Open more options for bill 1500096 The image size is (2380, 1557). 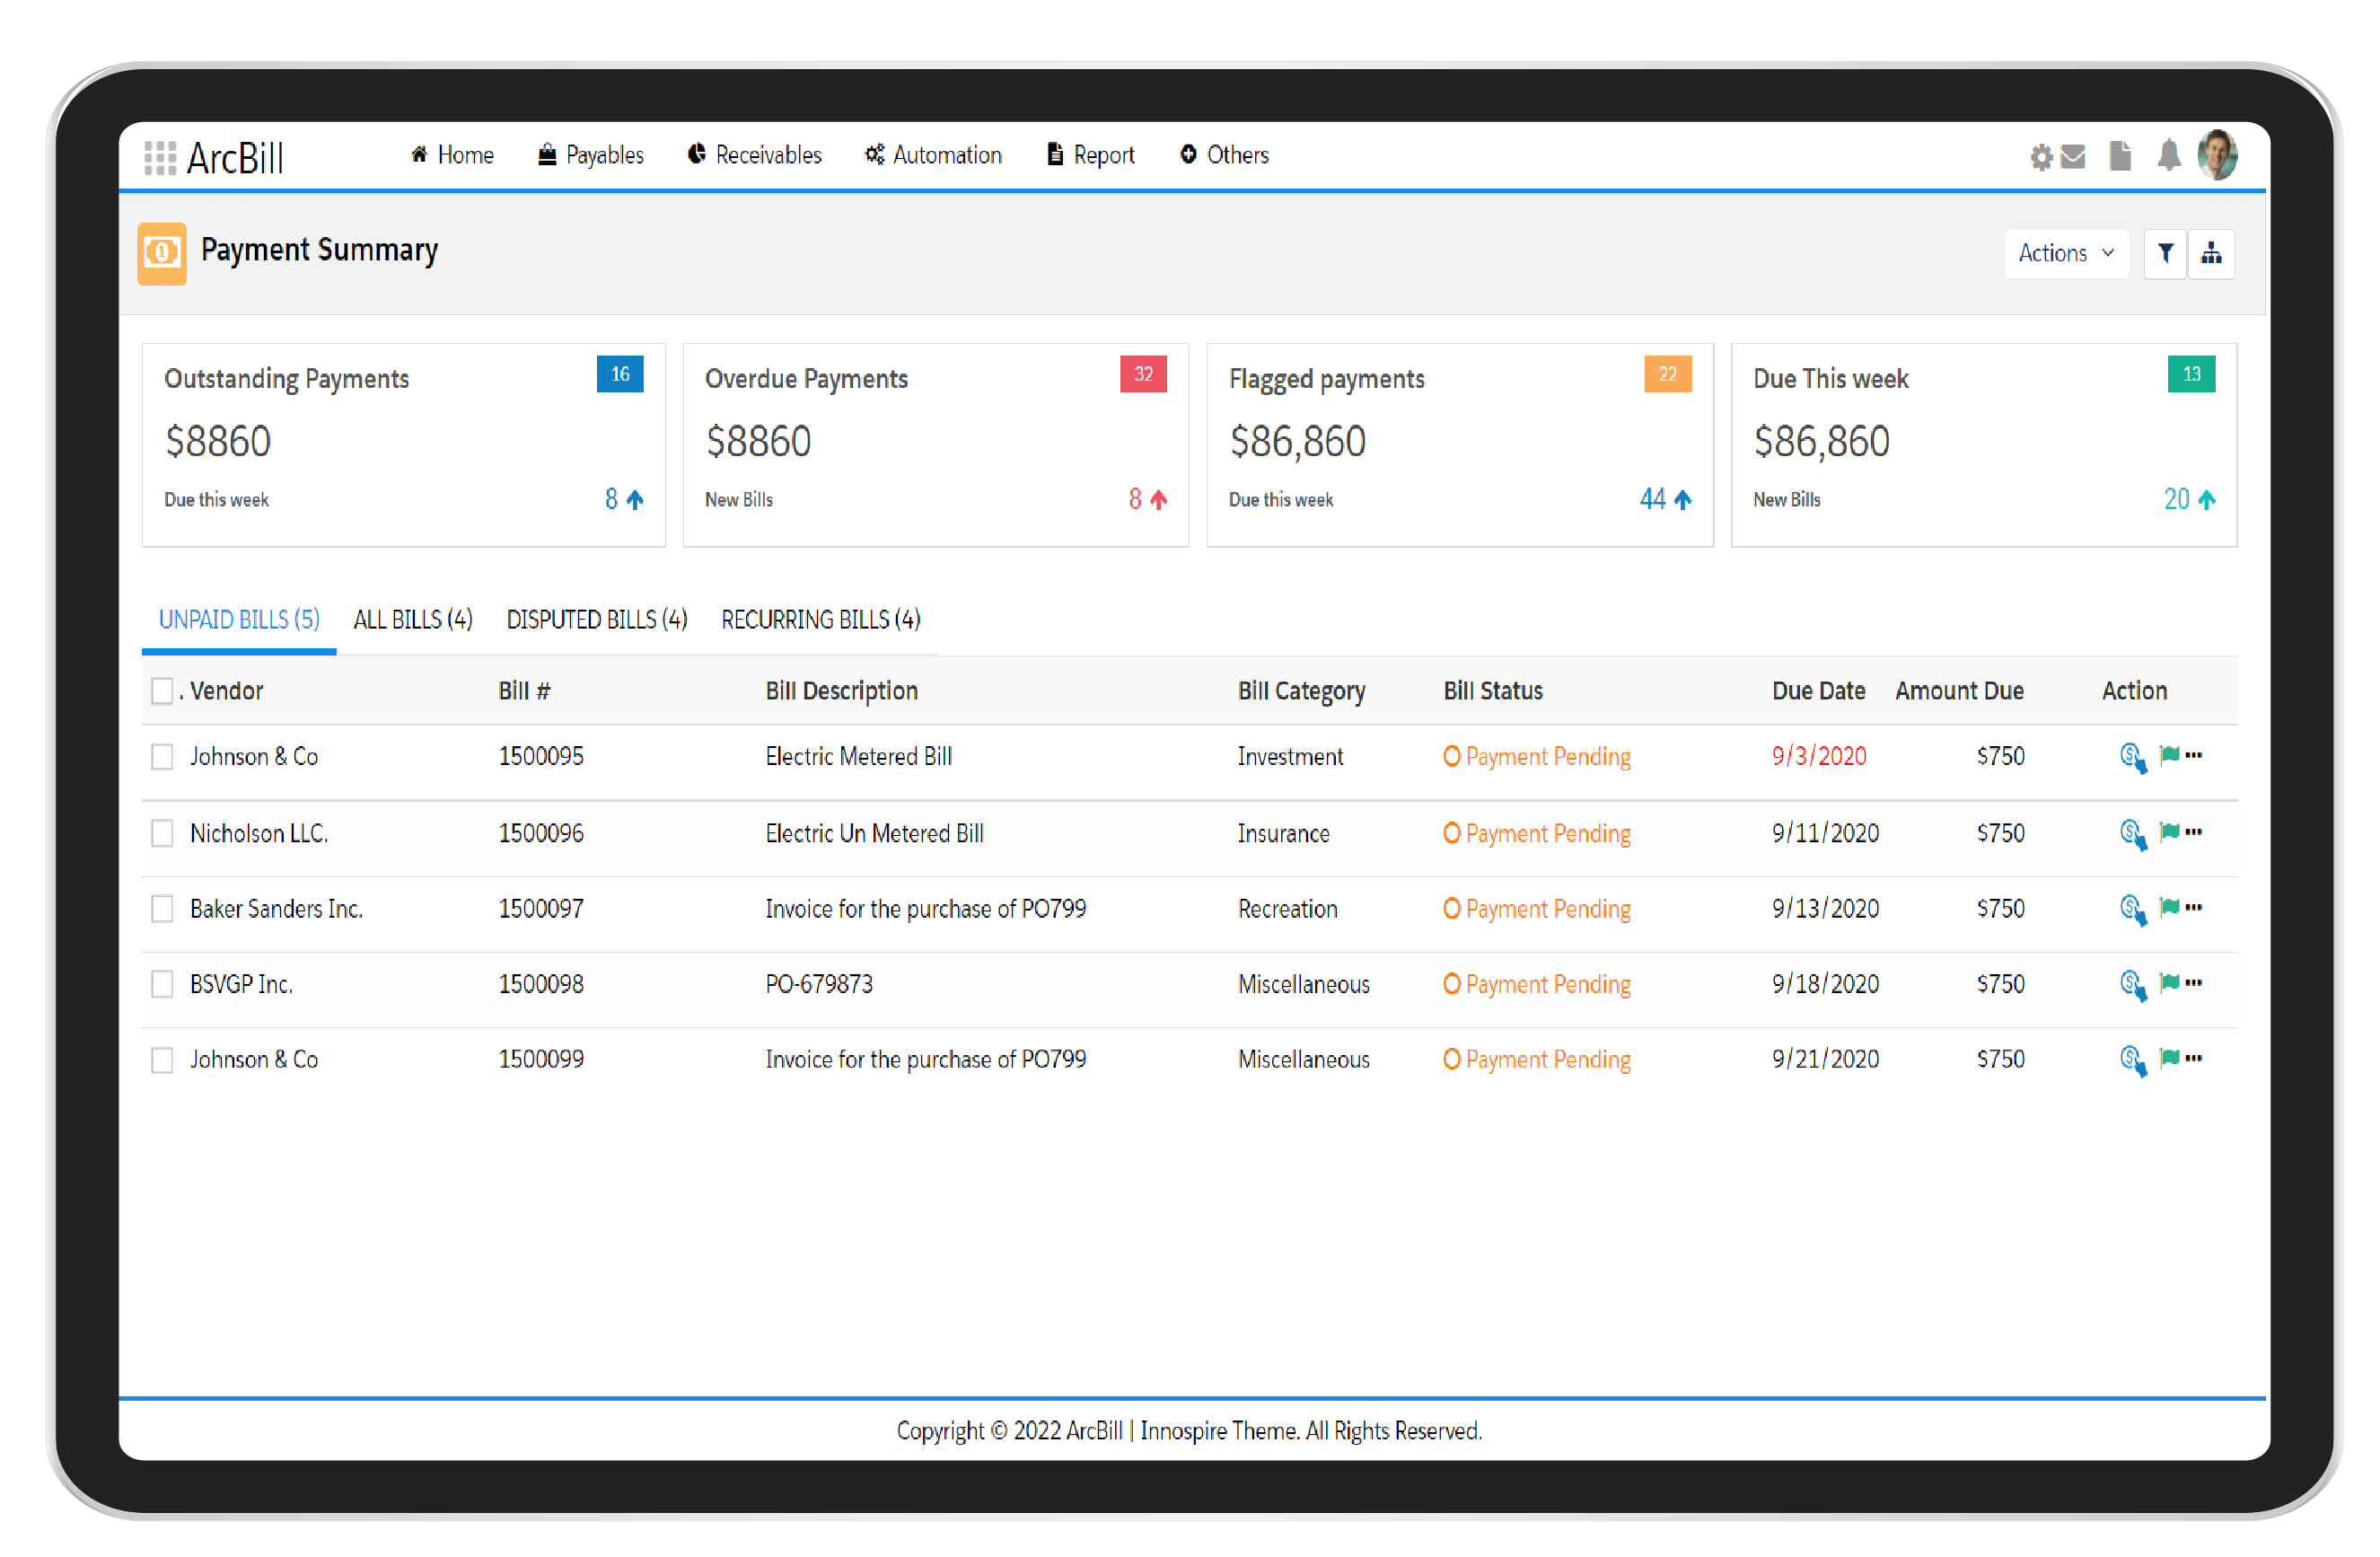click(x=2193, y=832)
